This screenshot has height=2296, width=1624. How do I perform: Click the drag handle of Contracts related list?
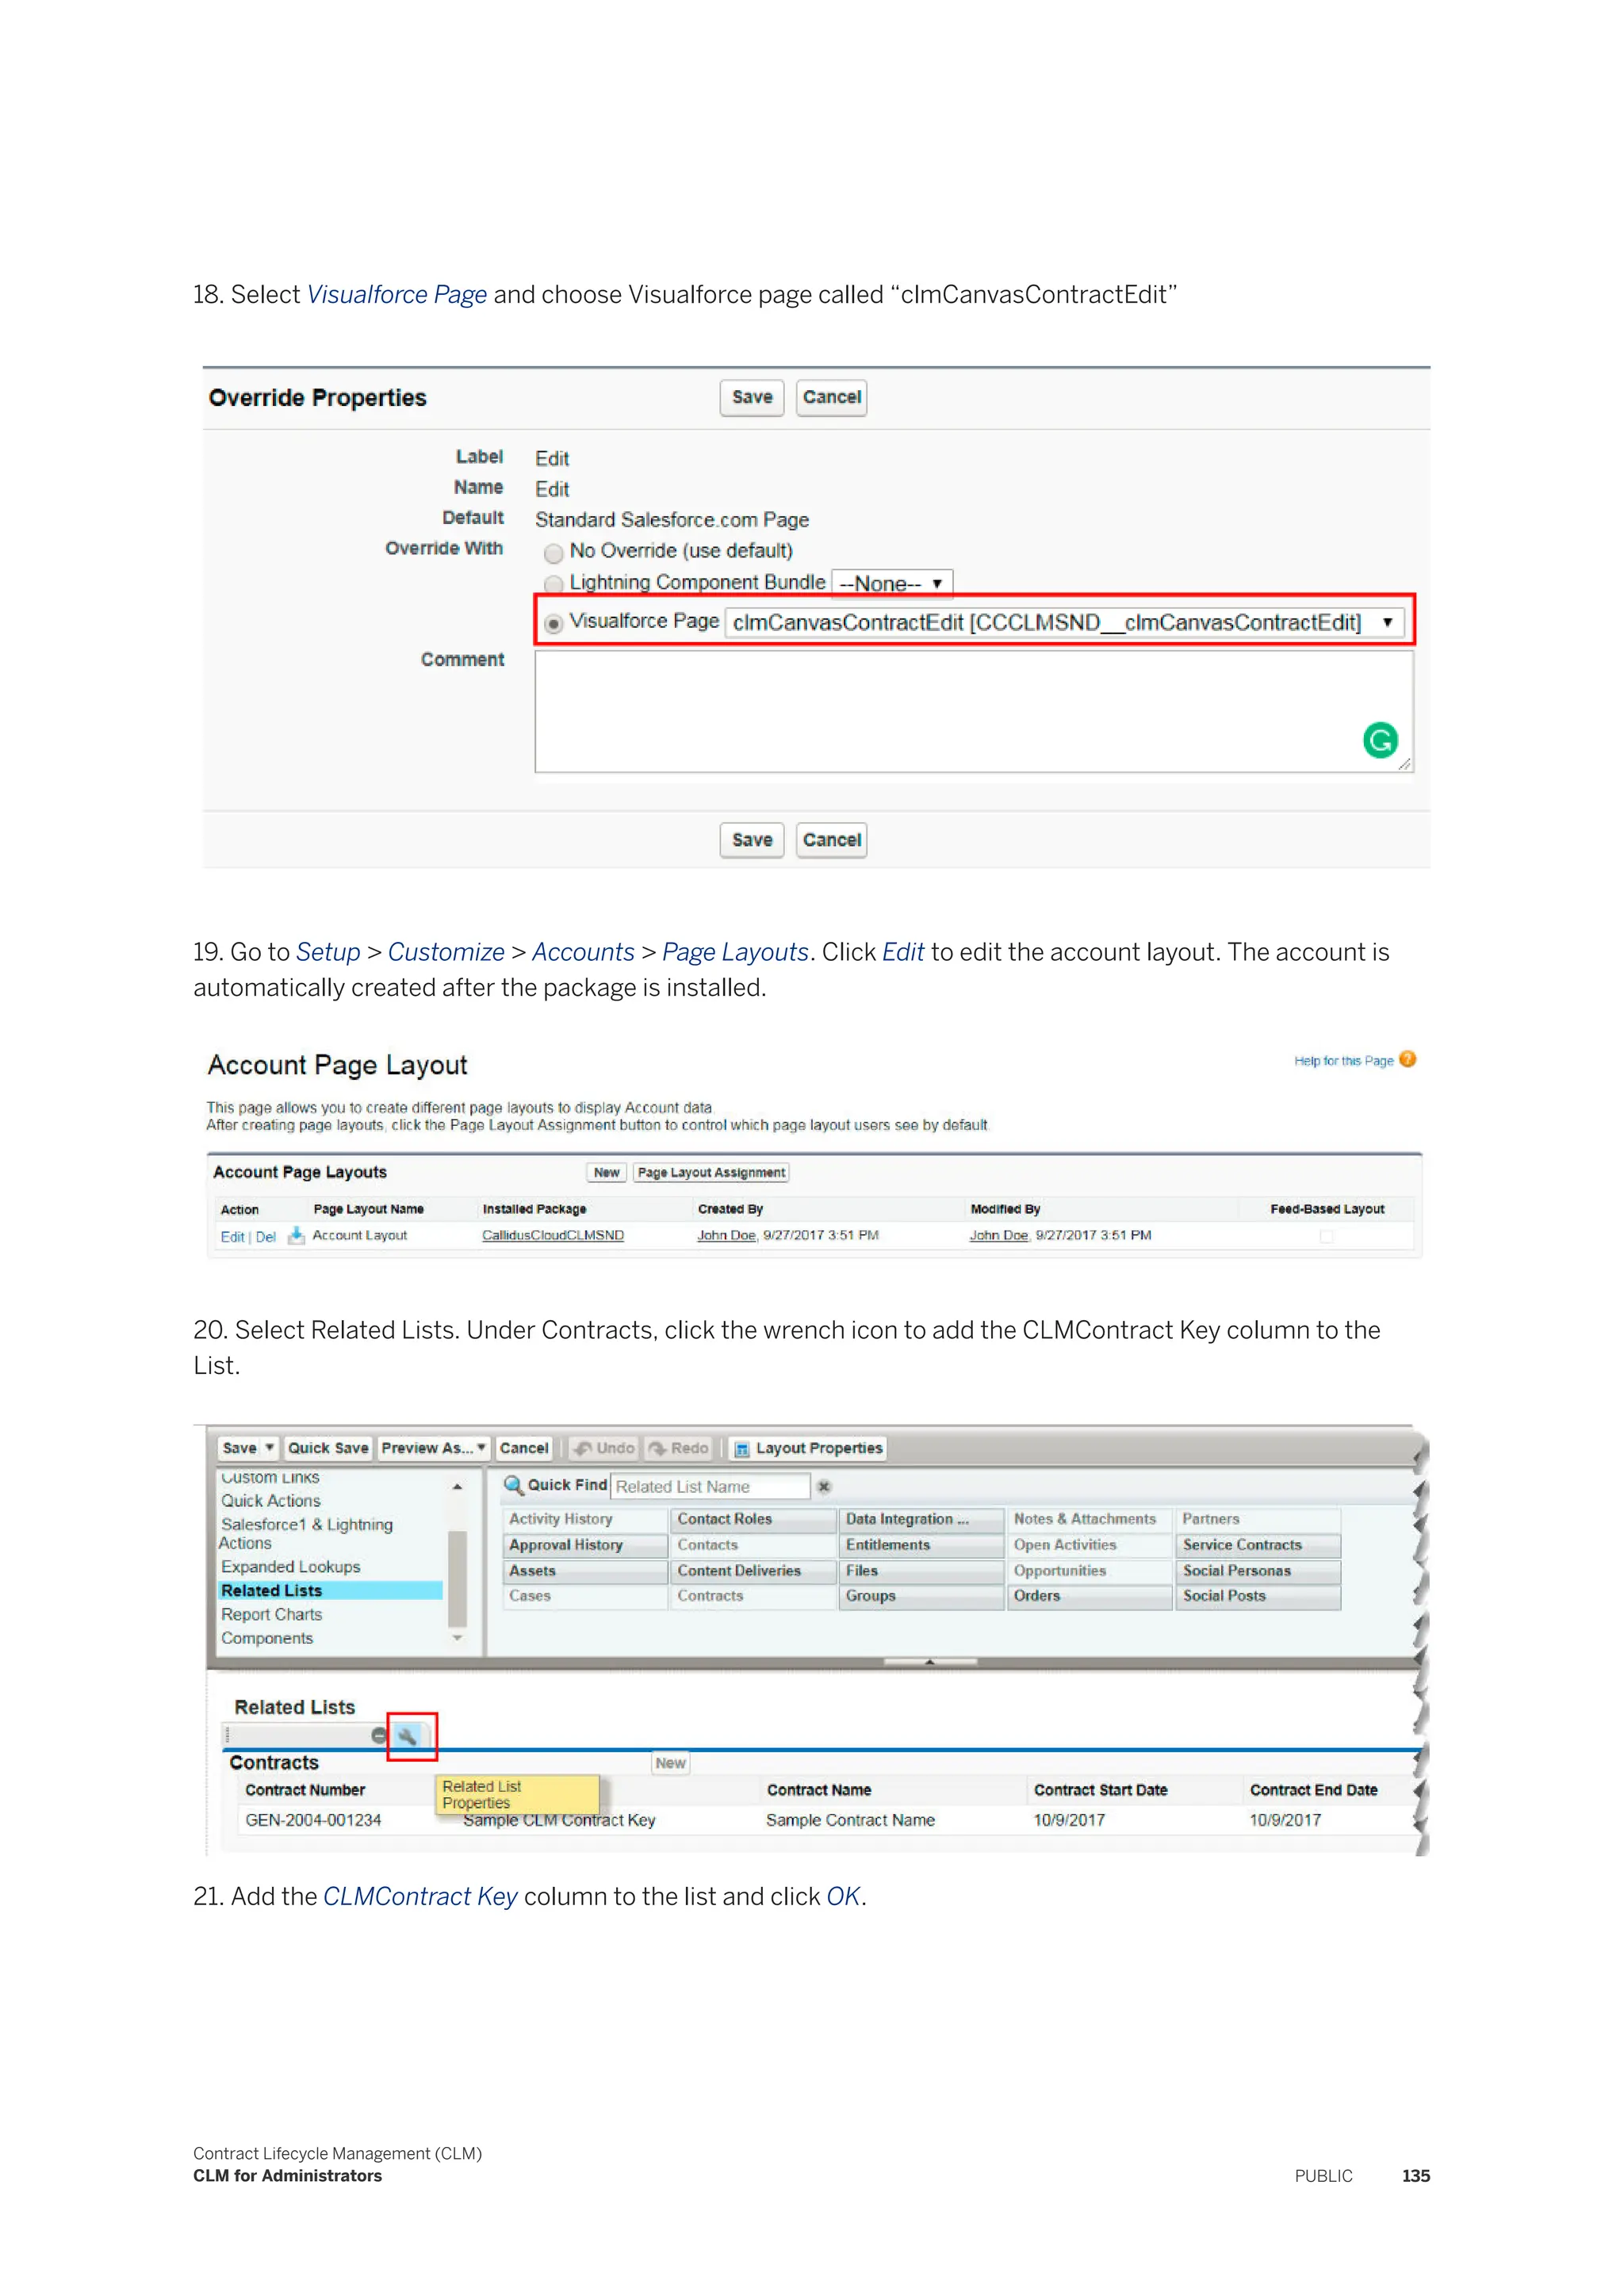(x=227, y=1736)
